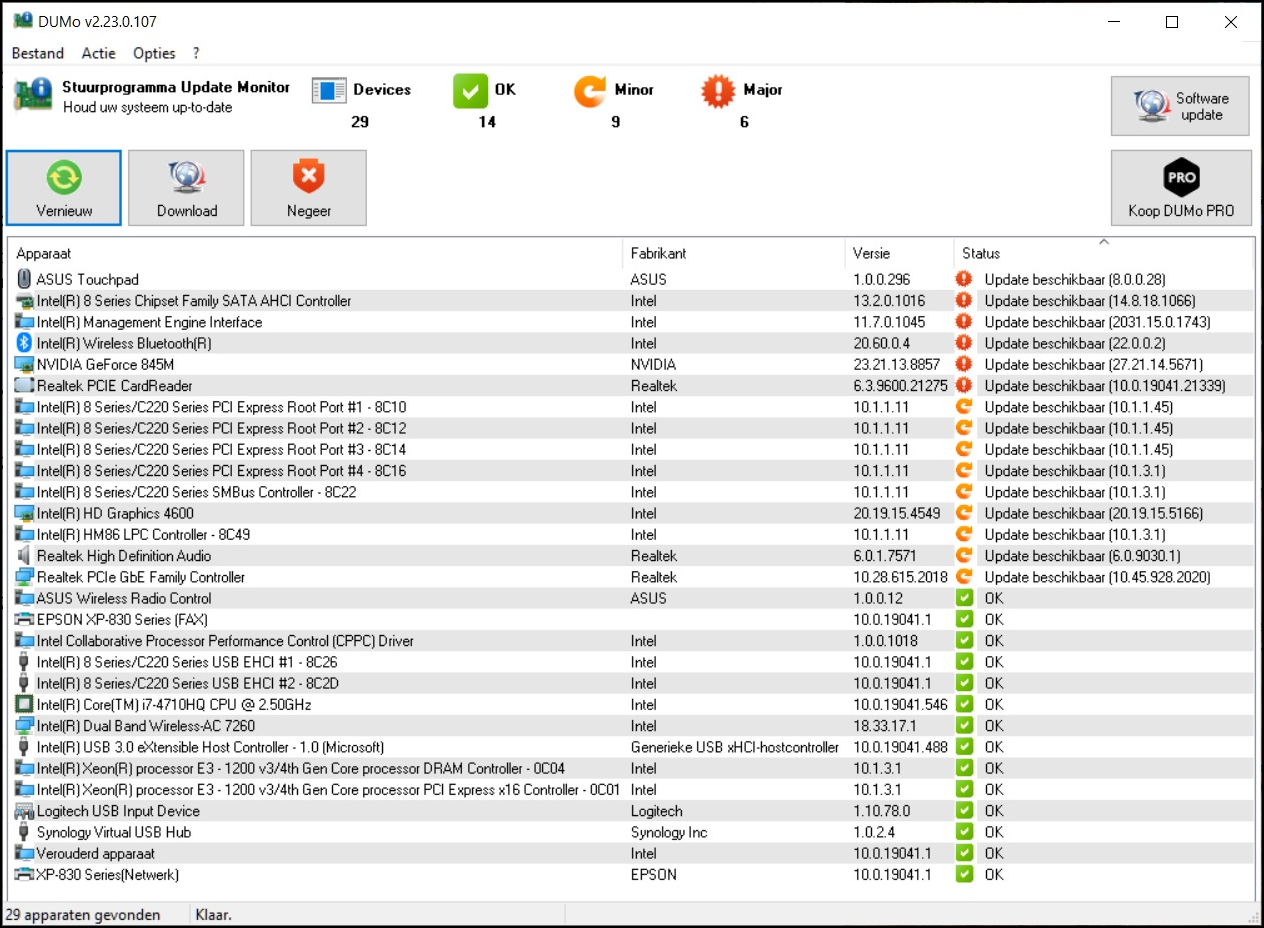Screen dimensions: 1264x928
Task: Click the Realtek PCIE CardReader device icon
Action: pos(25,386)
